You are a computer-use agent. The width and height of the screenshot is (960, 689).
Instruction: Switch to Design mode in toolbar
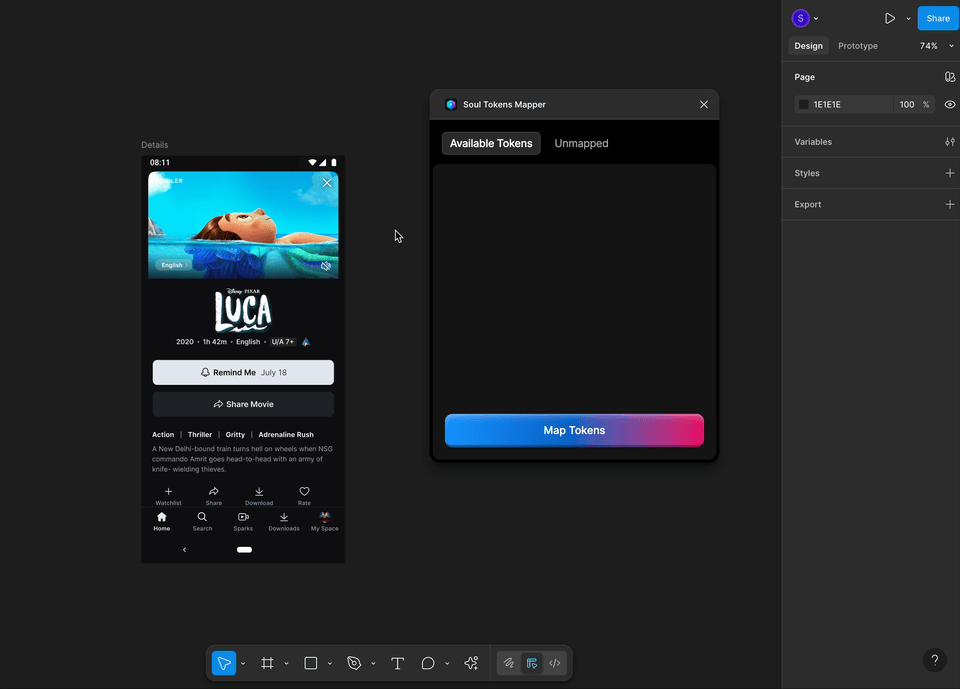coord(531,663)
